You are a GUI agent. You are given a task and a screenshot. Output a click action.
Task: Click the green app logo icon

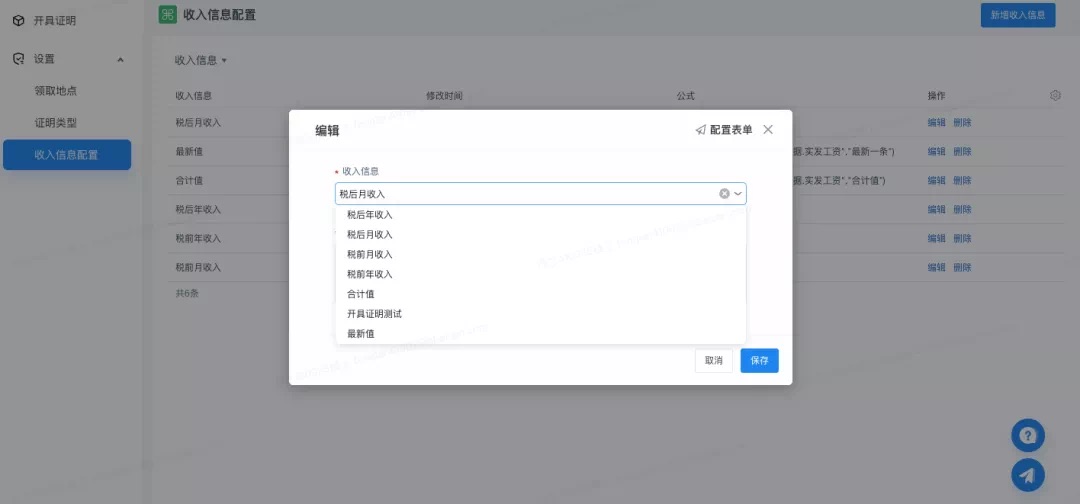(167, 14)
